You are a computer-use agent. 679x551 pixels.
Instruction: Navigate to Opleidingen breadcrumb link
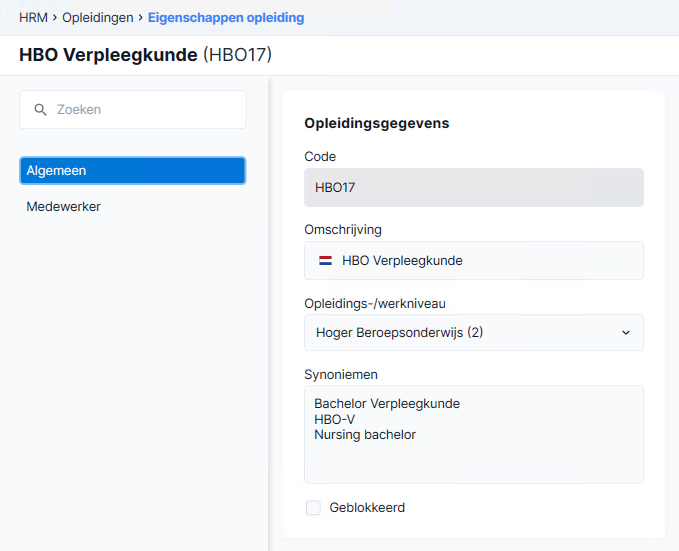(x=98, y=18)
